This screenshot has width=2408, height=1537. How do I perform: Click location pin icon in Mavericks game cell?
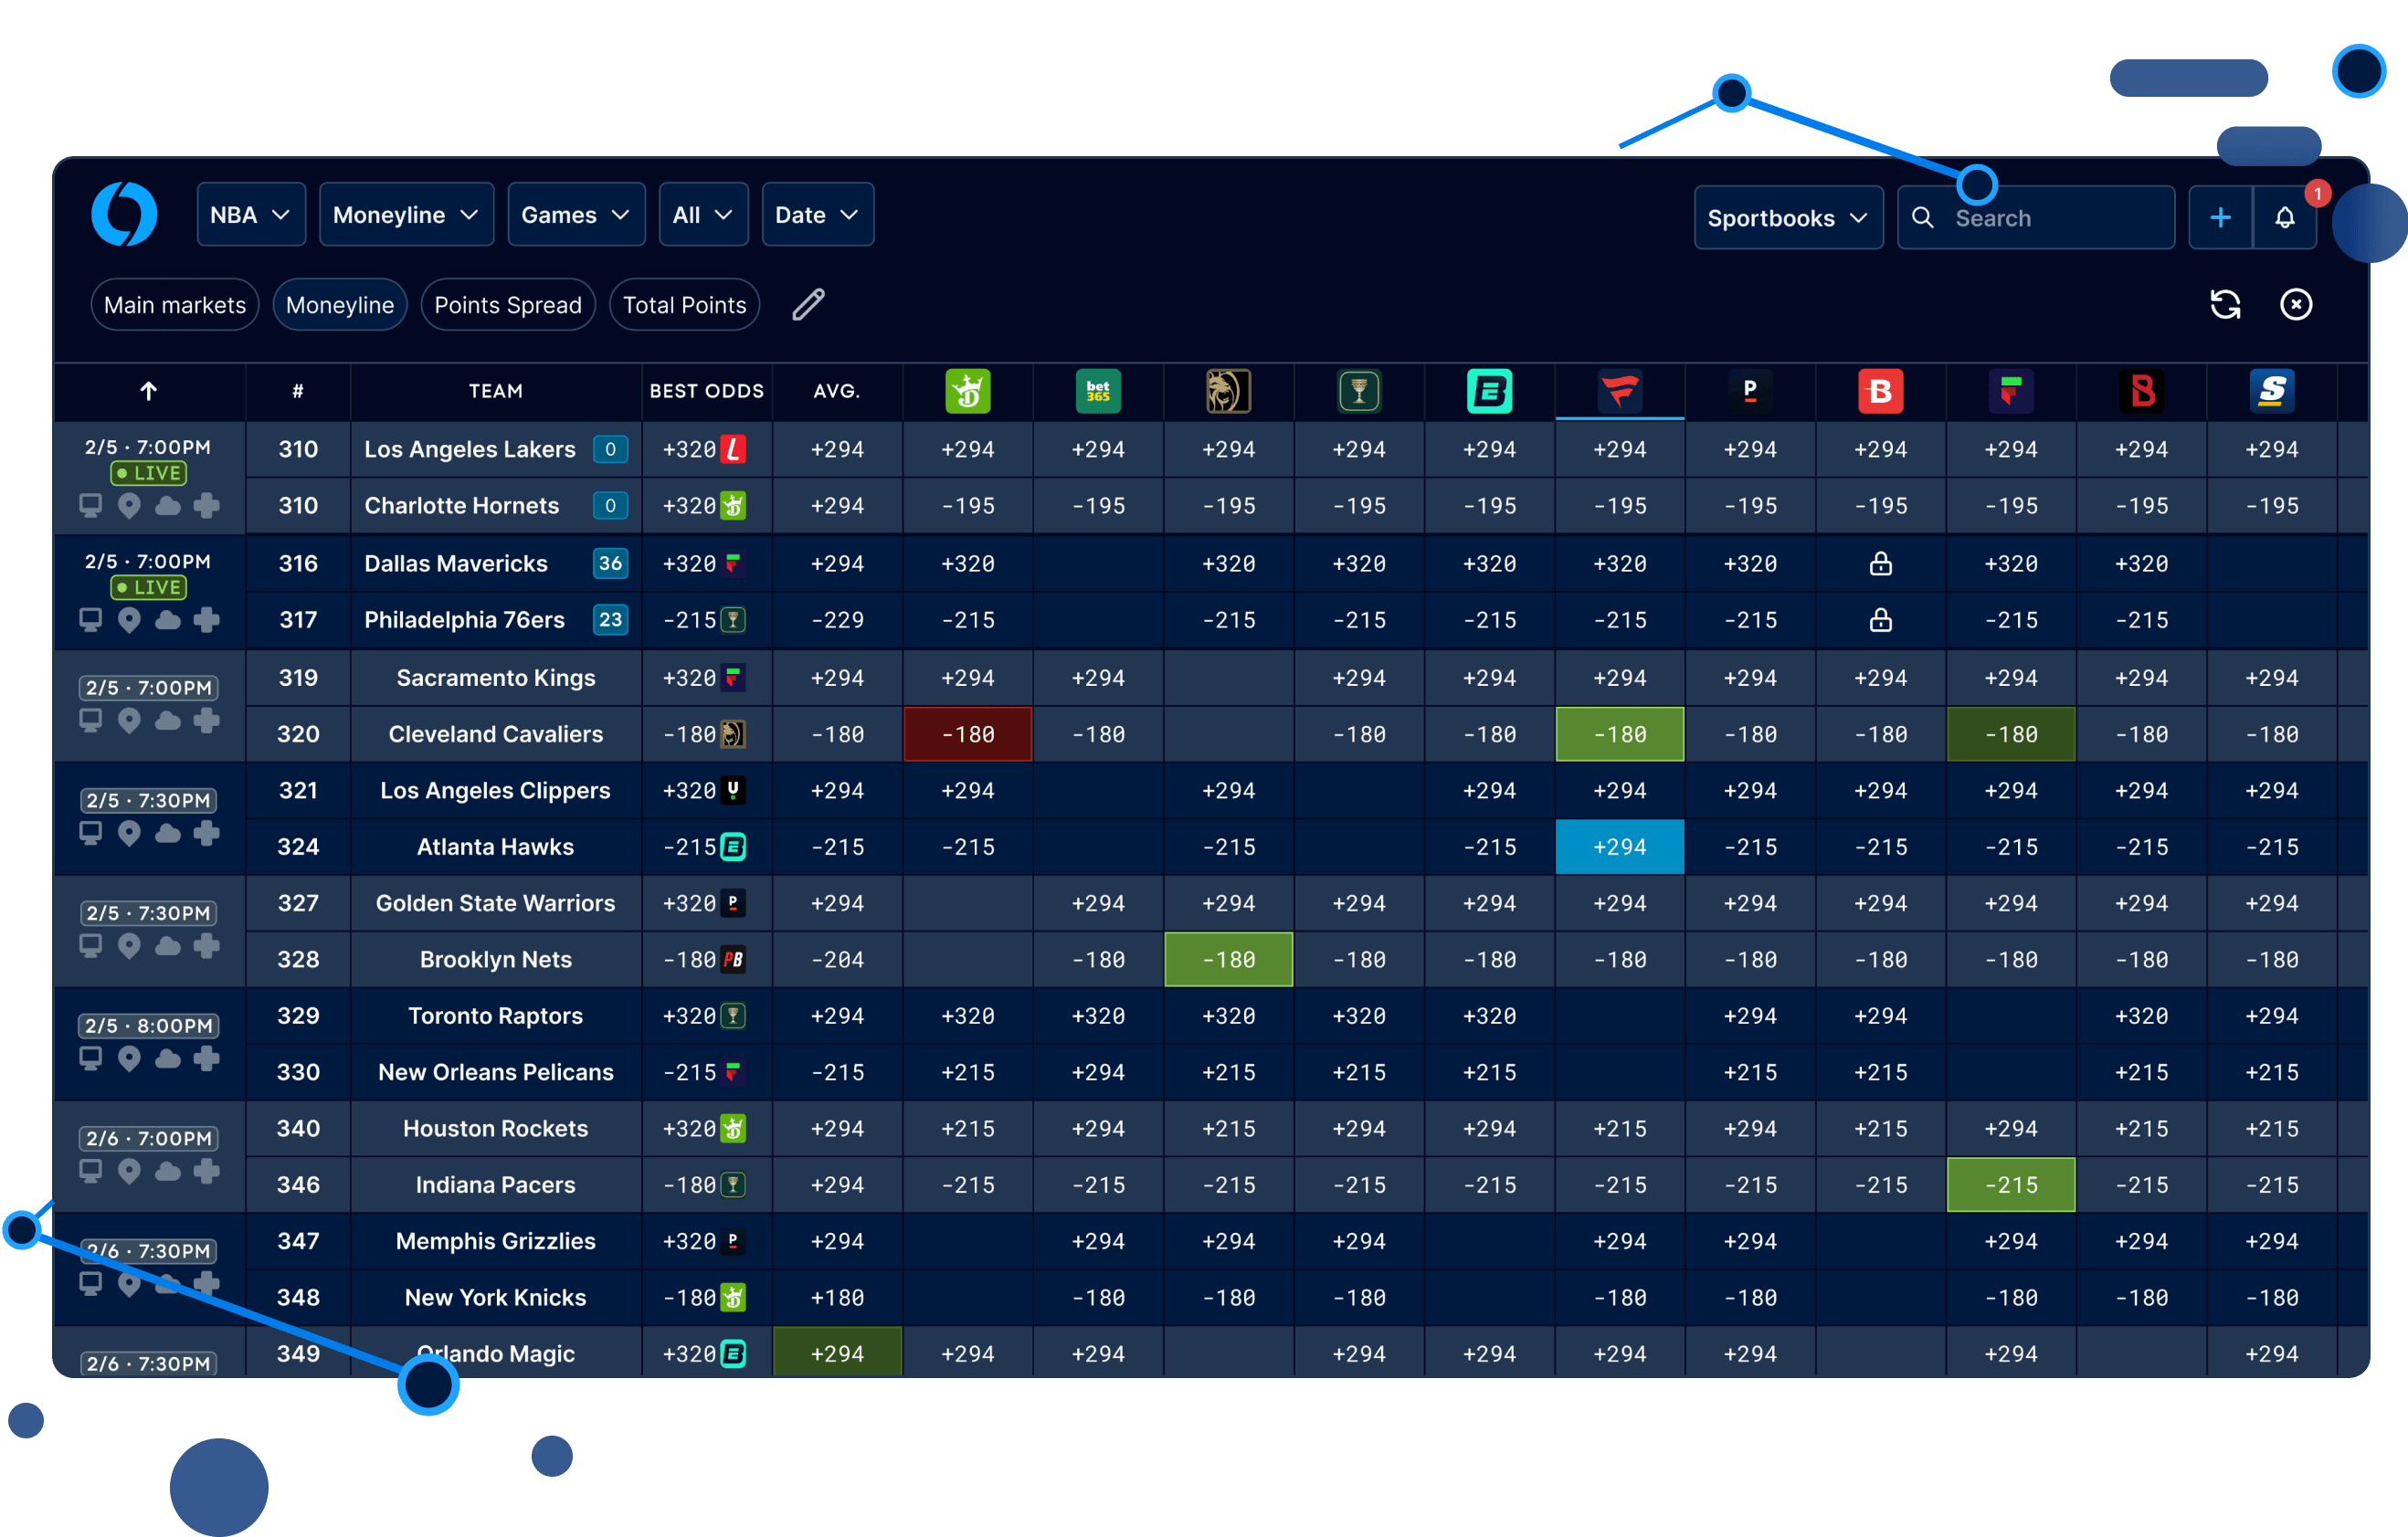click(x=129, y=620)
